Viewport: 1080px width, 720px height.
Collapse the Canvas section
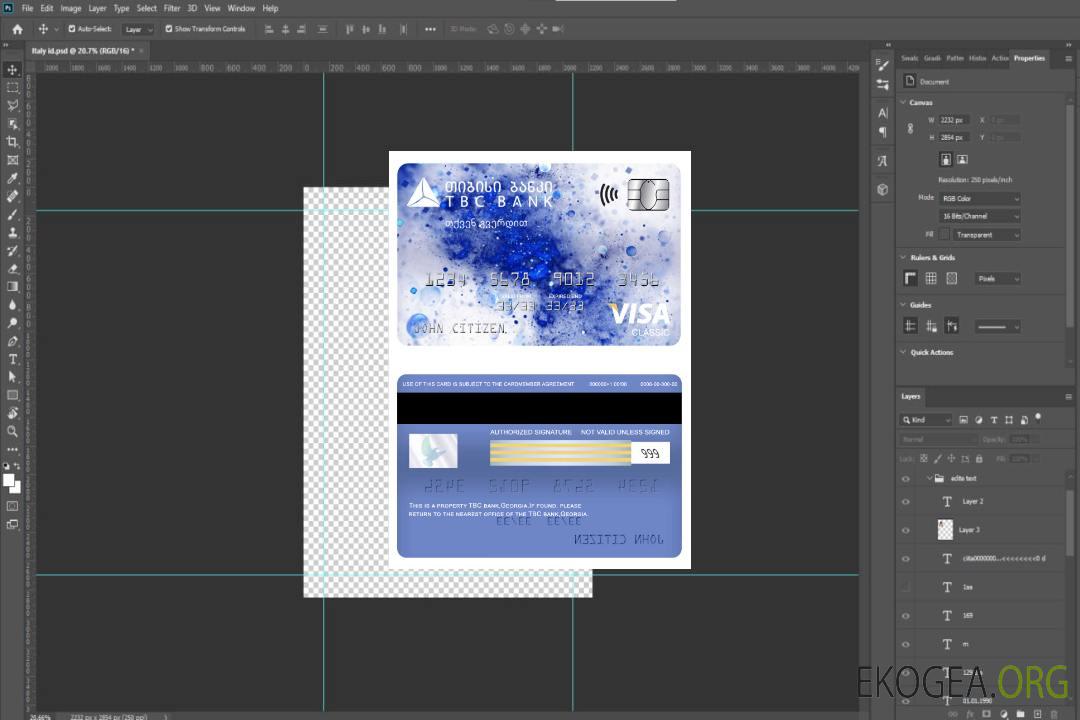click(904, 102)
